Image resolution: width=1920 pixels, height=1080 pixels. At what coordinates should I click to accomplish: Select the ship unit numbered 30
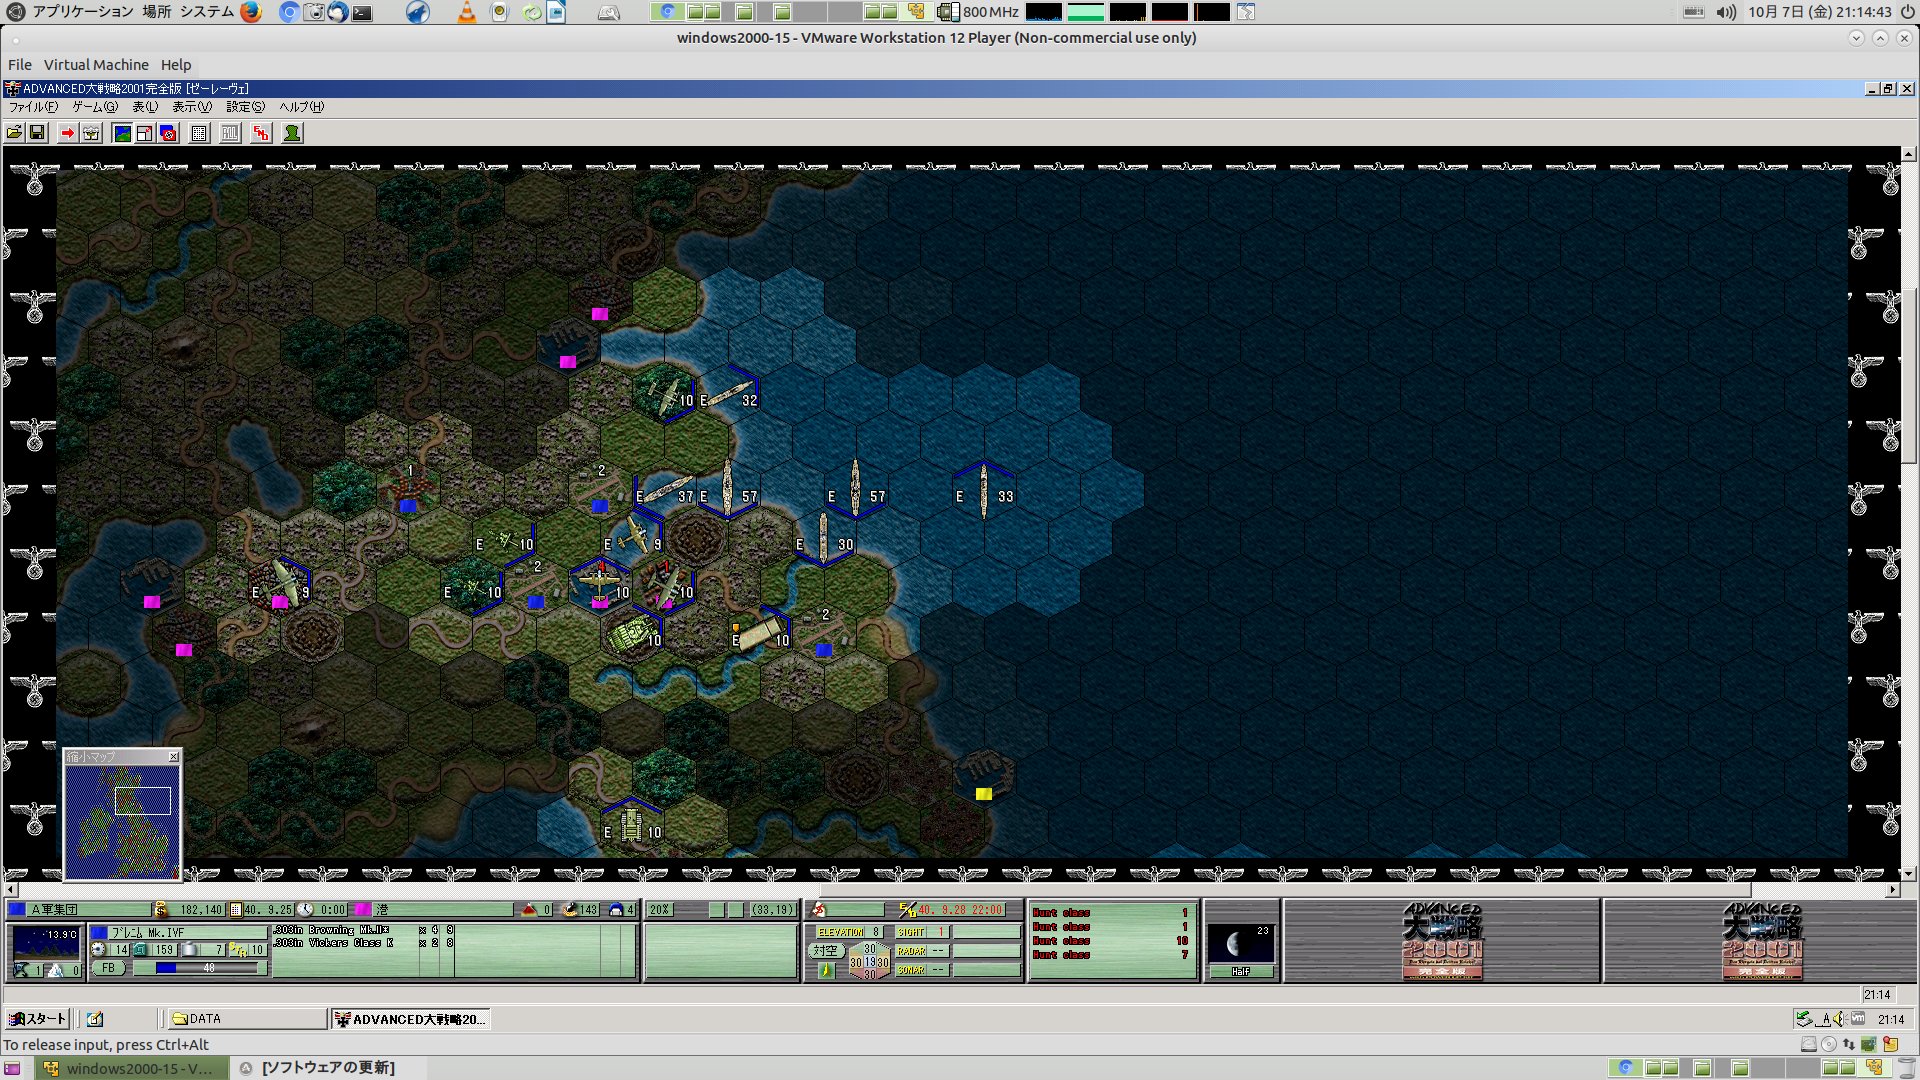(824, 540)
